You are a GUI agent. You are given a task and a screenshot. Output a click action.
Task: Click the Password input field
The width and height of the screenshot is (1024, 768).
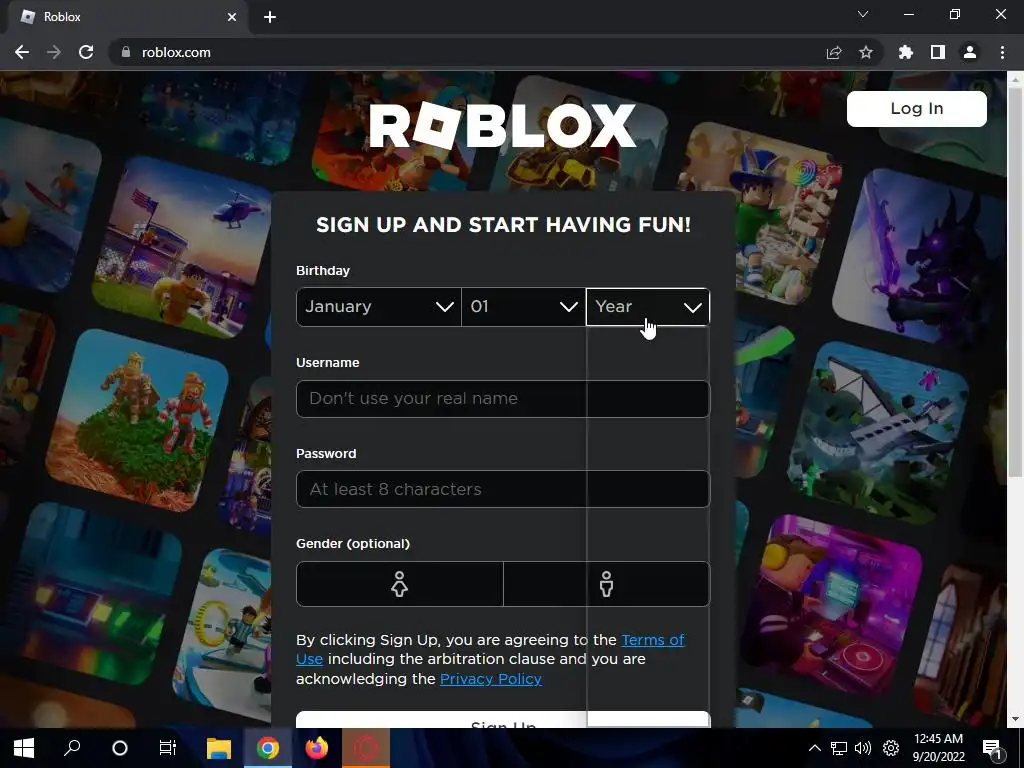pyautogui.click(x=503, y=489)
